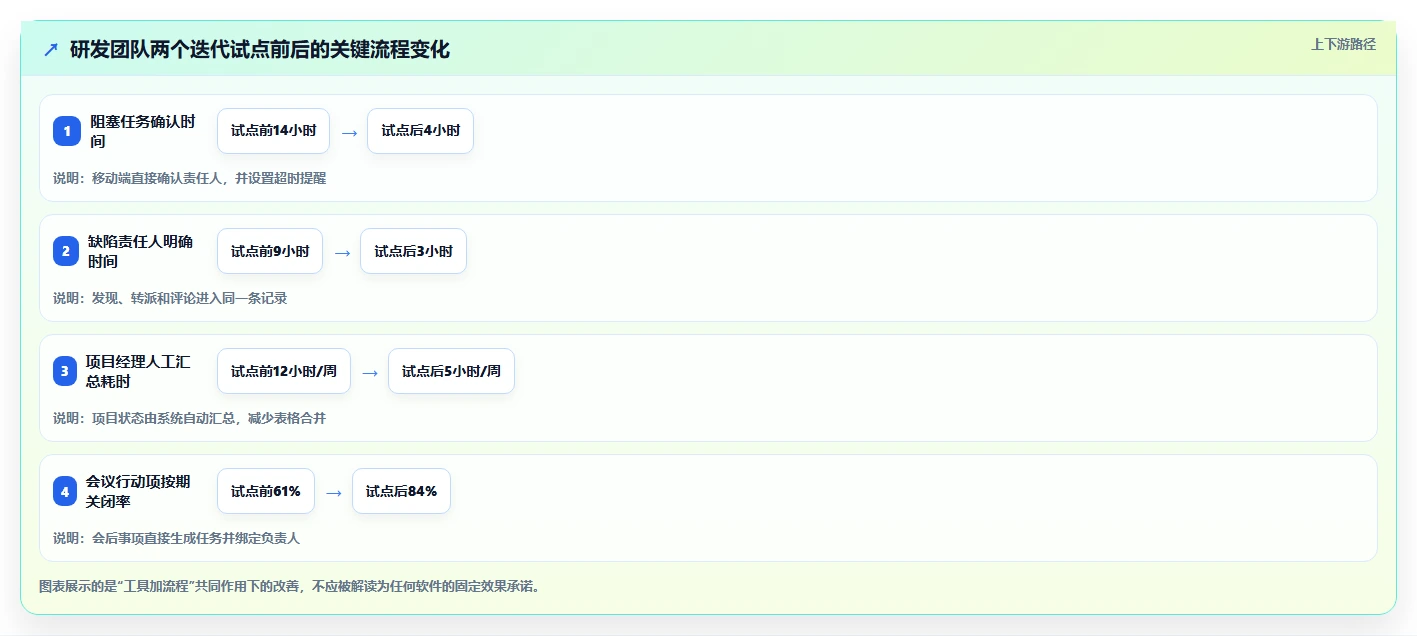Click the 阻塞任务确认时间 heading
This screenshot has width=1417, height=636.
point(142,131)
